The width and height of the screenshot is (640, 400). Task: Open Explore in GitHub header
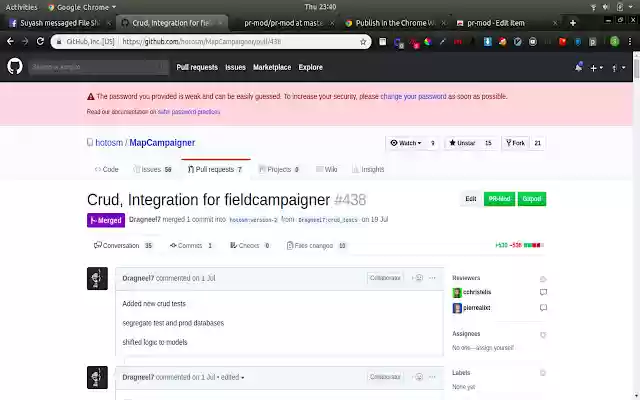tap(311, 67)
